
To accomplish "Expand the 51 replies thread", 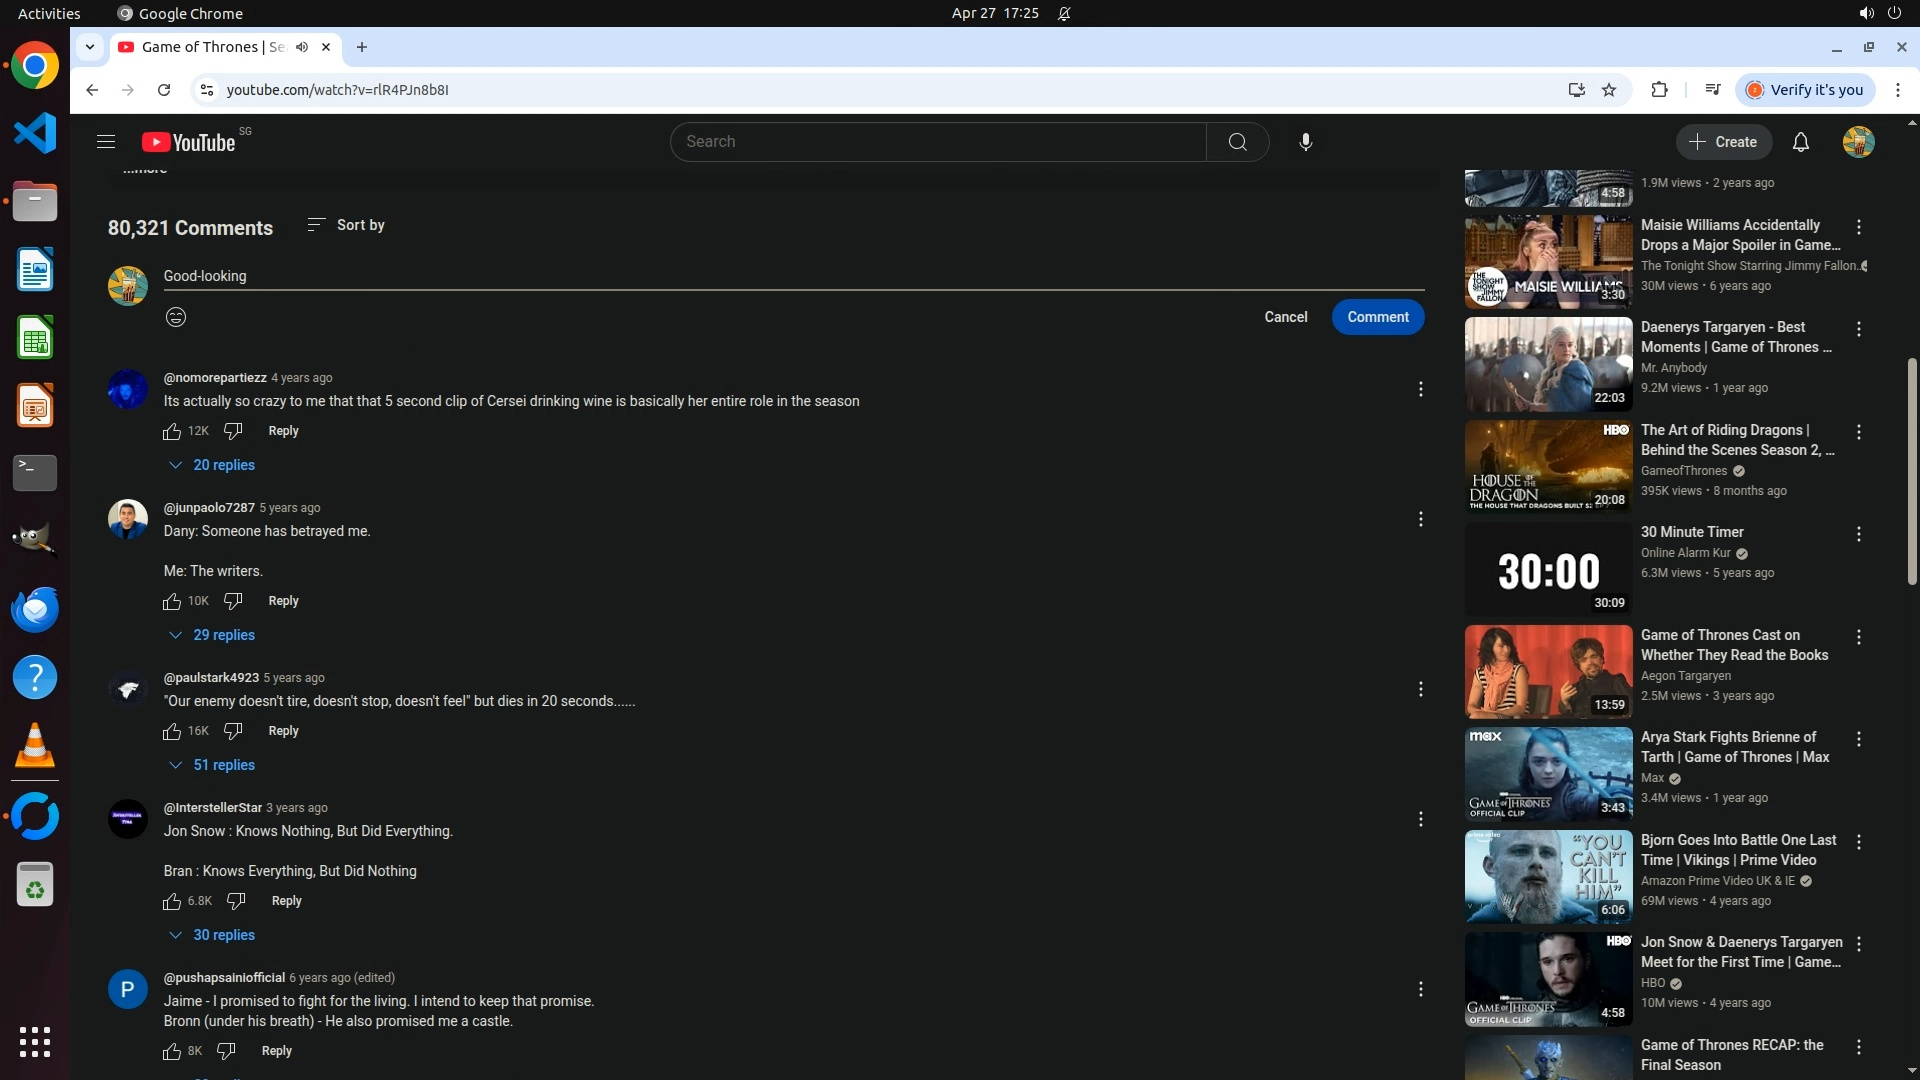I will coord(212,765).
